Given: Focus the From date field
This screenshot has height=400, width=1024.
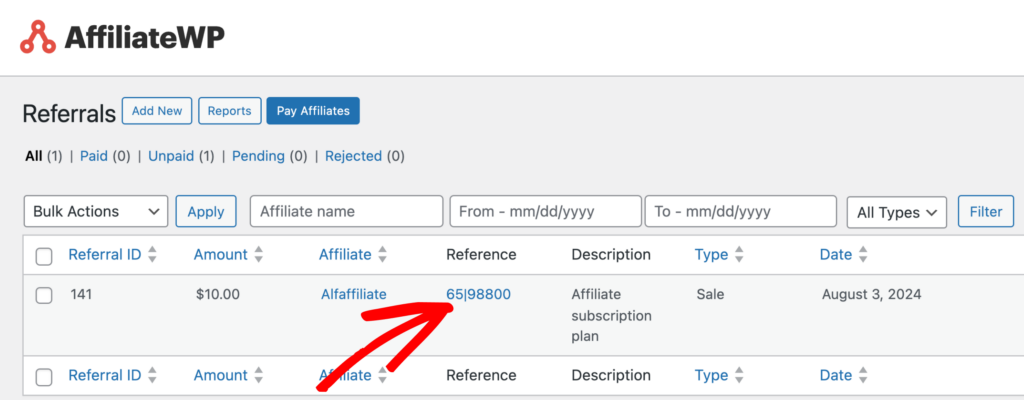Looking at the screenshot, I should click(545, 212).
